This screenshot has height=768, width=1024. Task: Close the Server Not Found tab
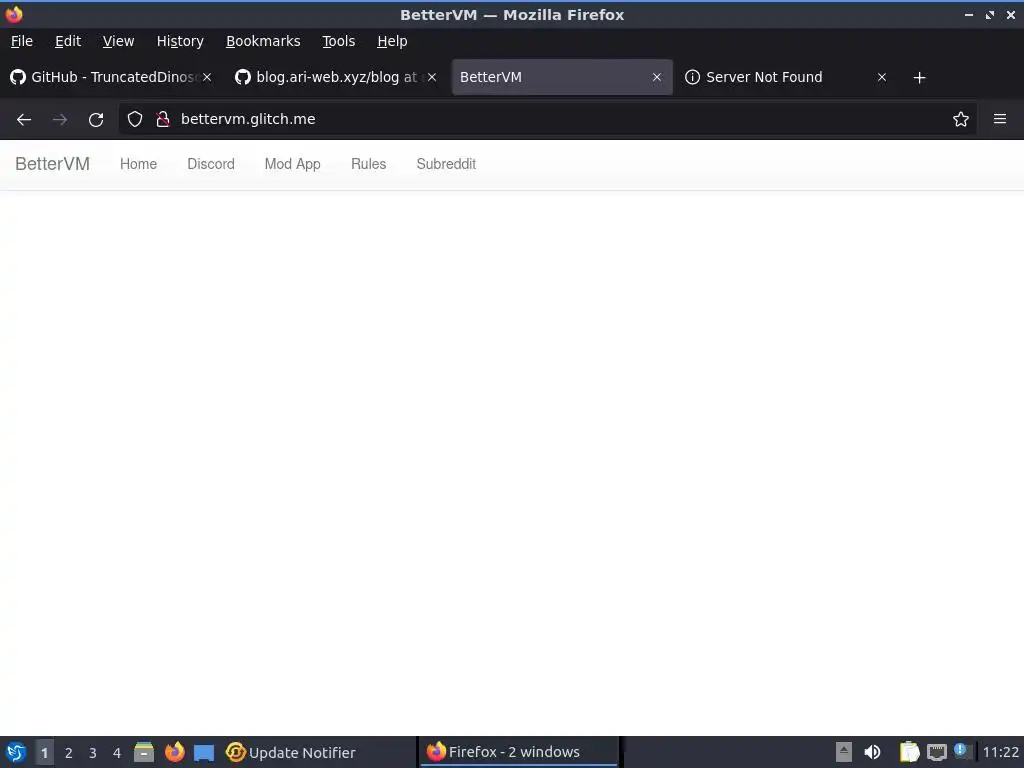point(882,77)
